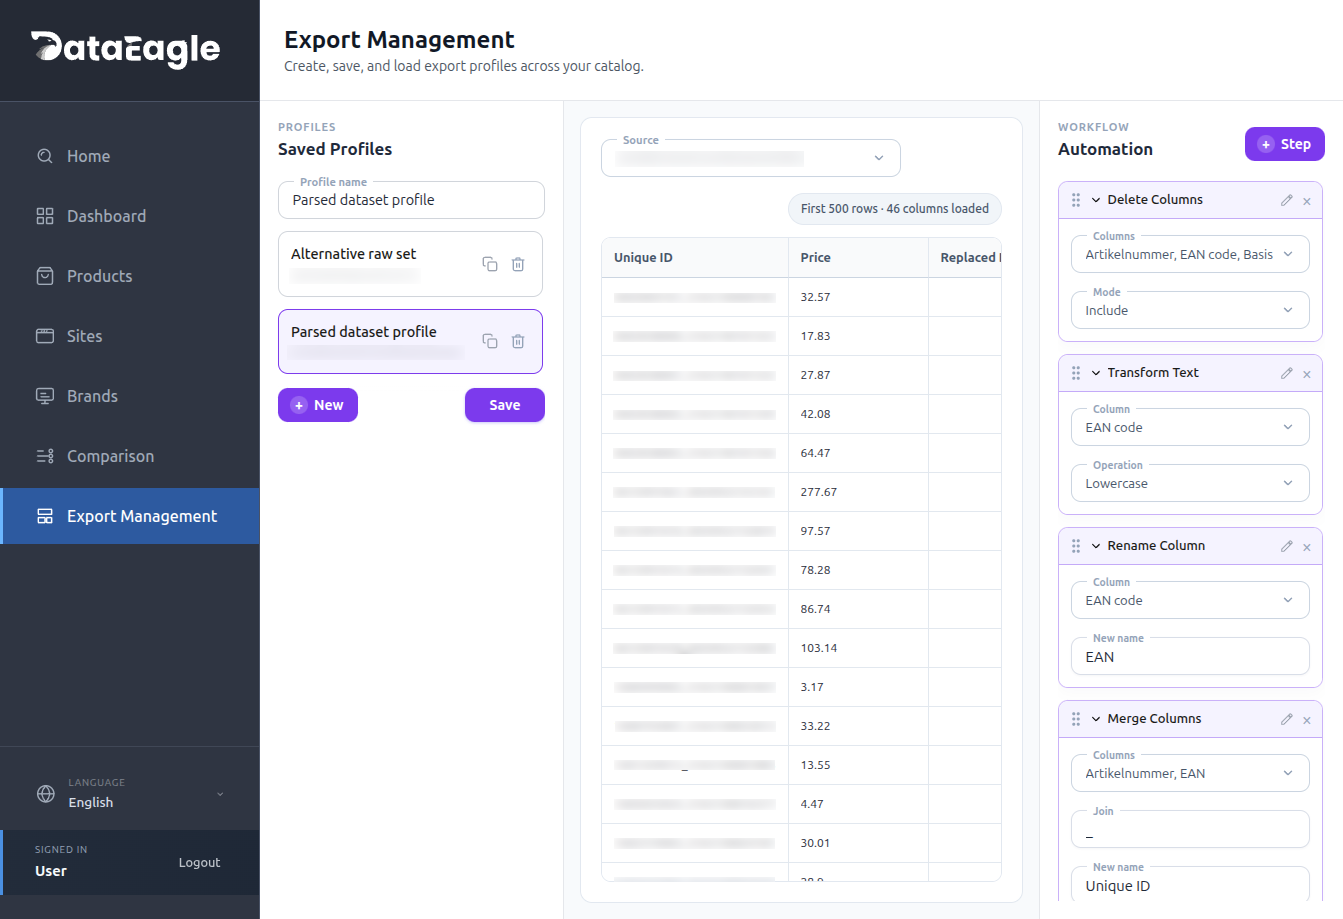Remove the Transform Text step
1343x919 pixels.
click(x=1307, y=374)
